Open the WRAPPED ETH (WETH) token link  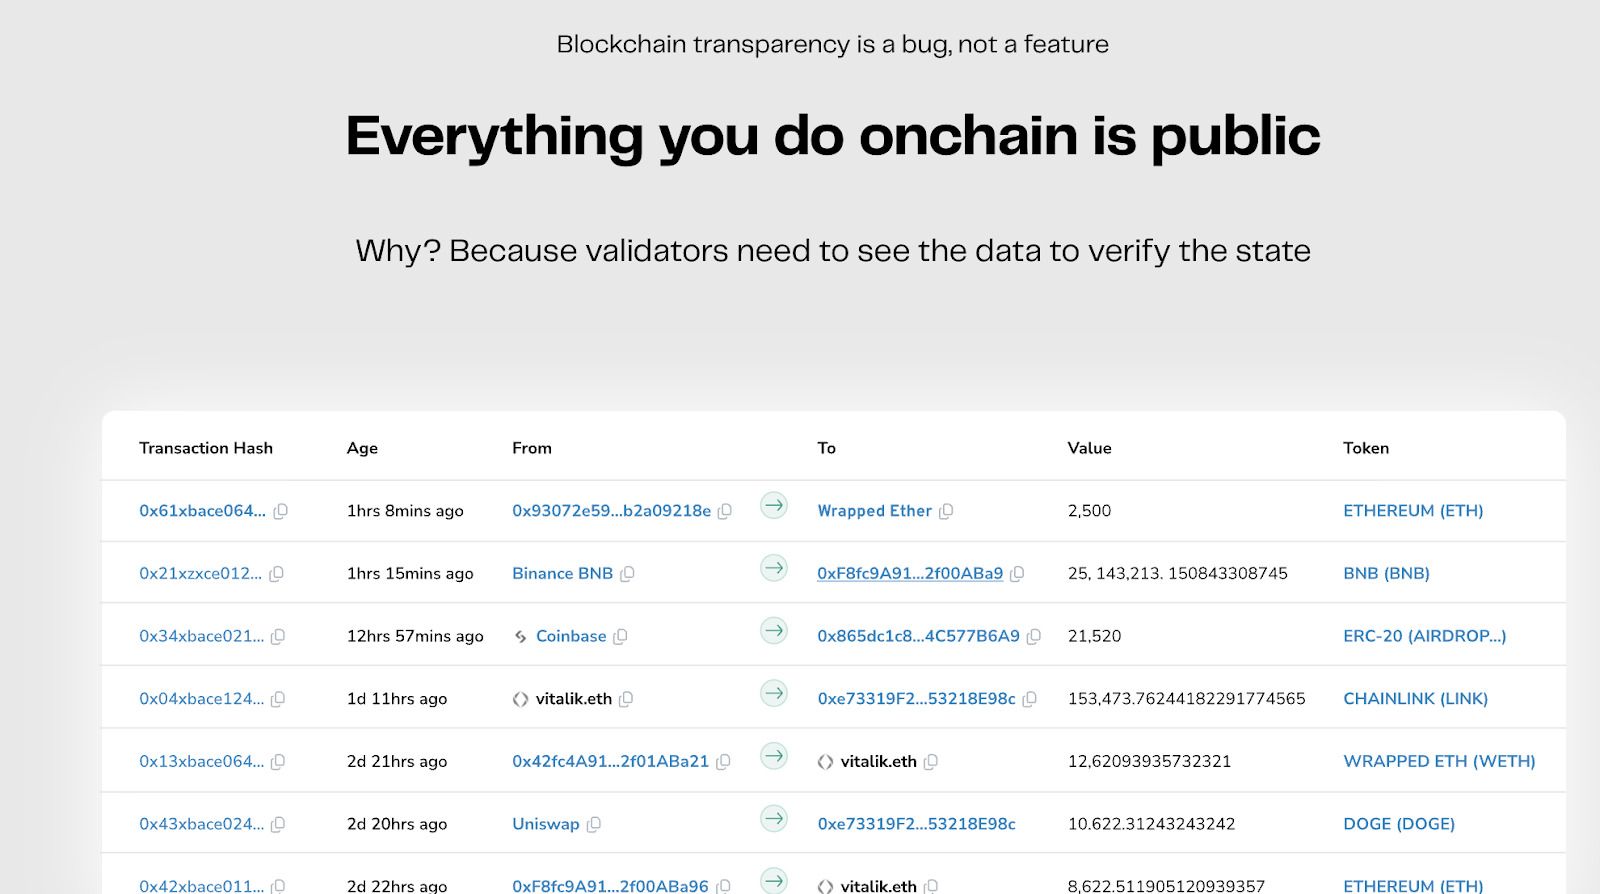[x=1440, y=762]
